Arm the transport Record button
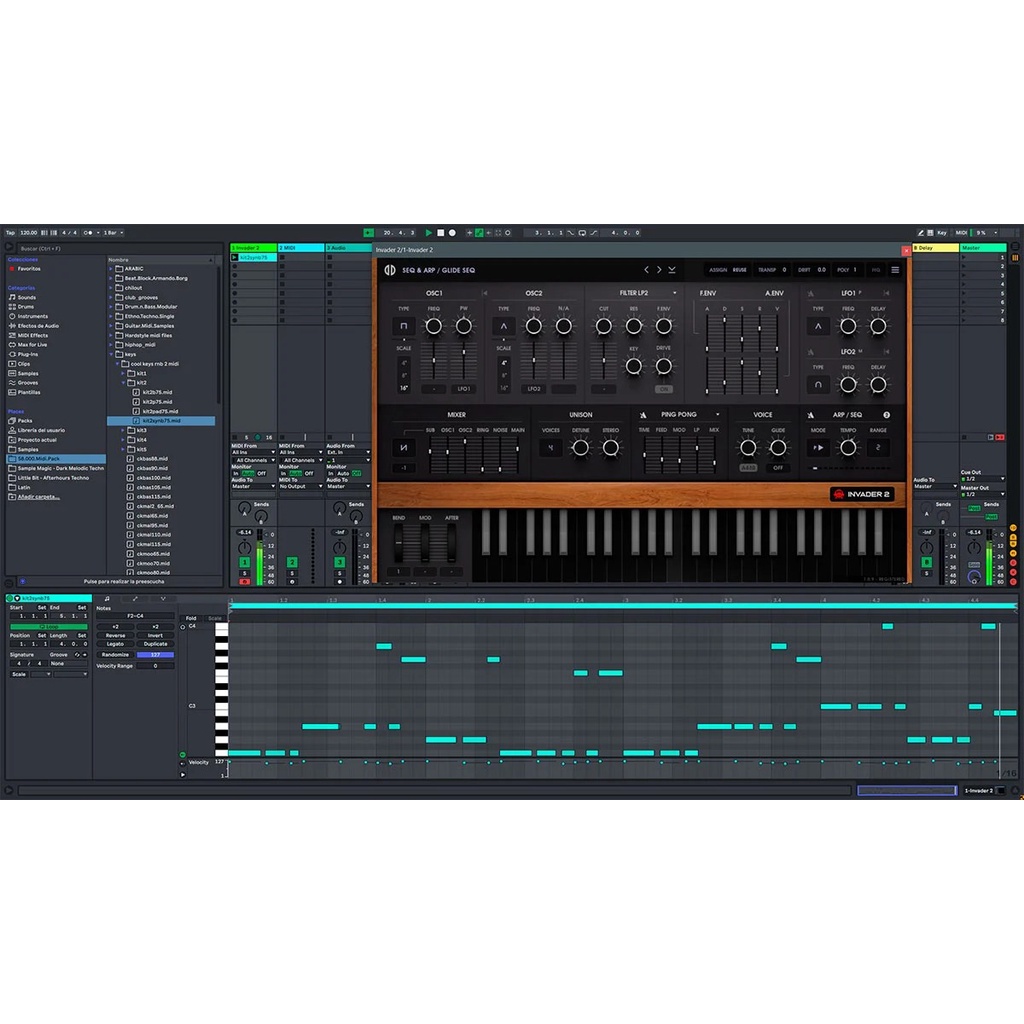 pyautogui.click(x=452, y=232)
